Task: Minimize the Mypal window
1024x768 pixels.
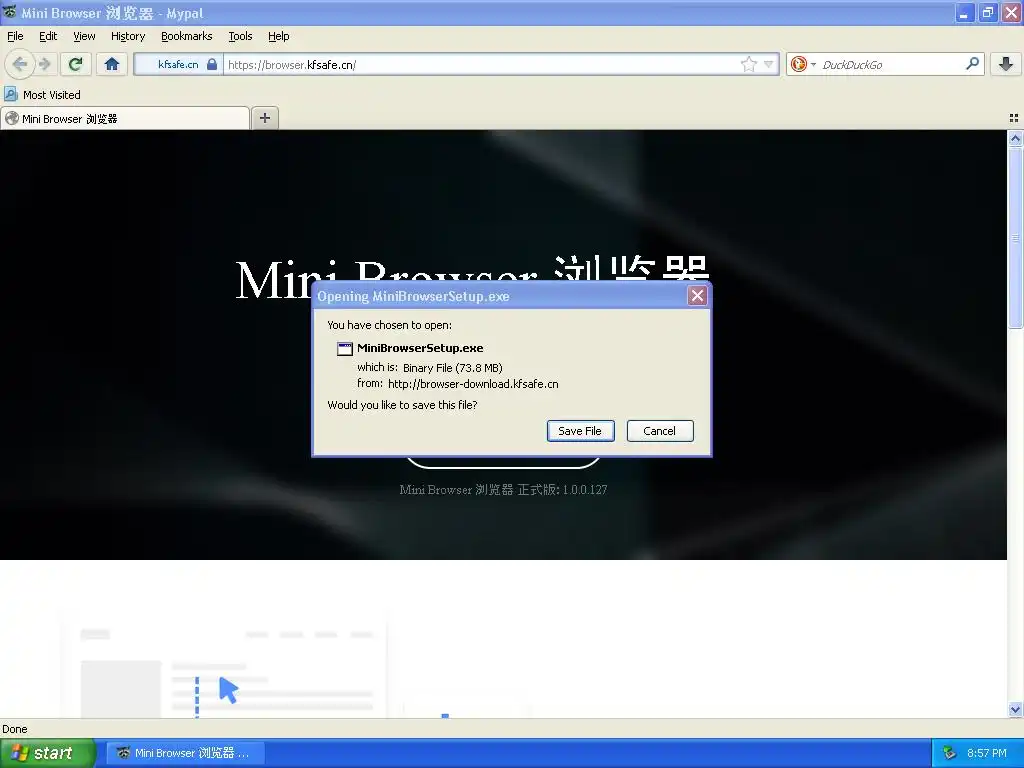Action: [x=964, y=13]
